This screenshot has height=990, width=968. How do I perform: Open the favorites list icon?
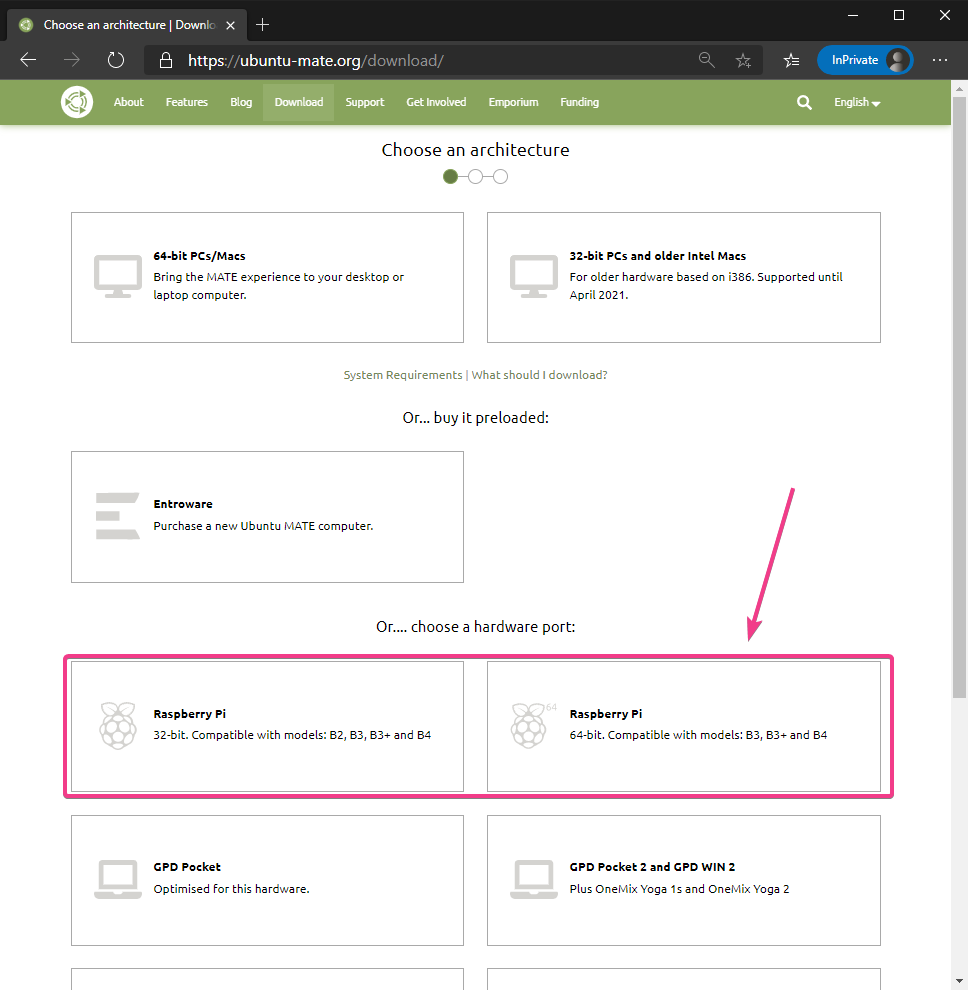791,61
